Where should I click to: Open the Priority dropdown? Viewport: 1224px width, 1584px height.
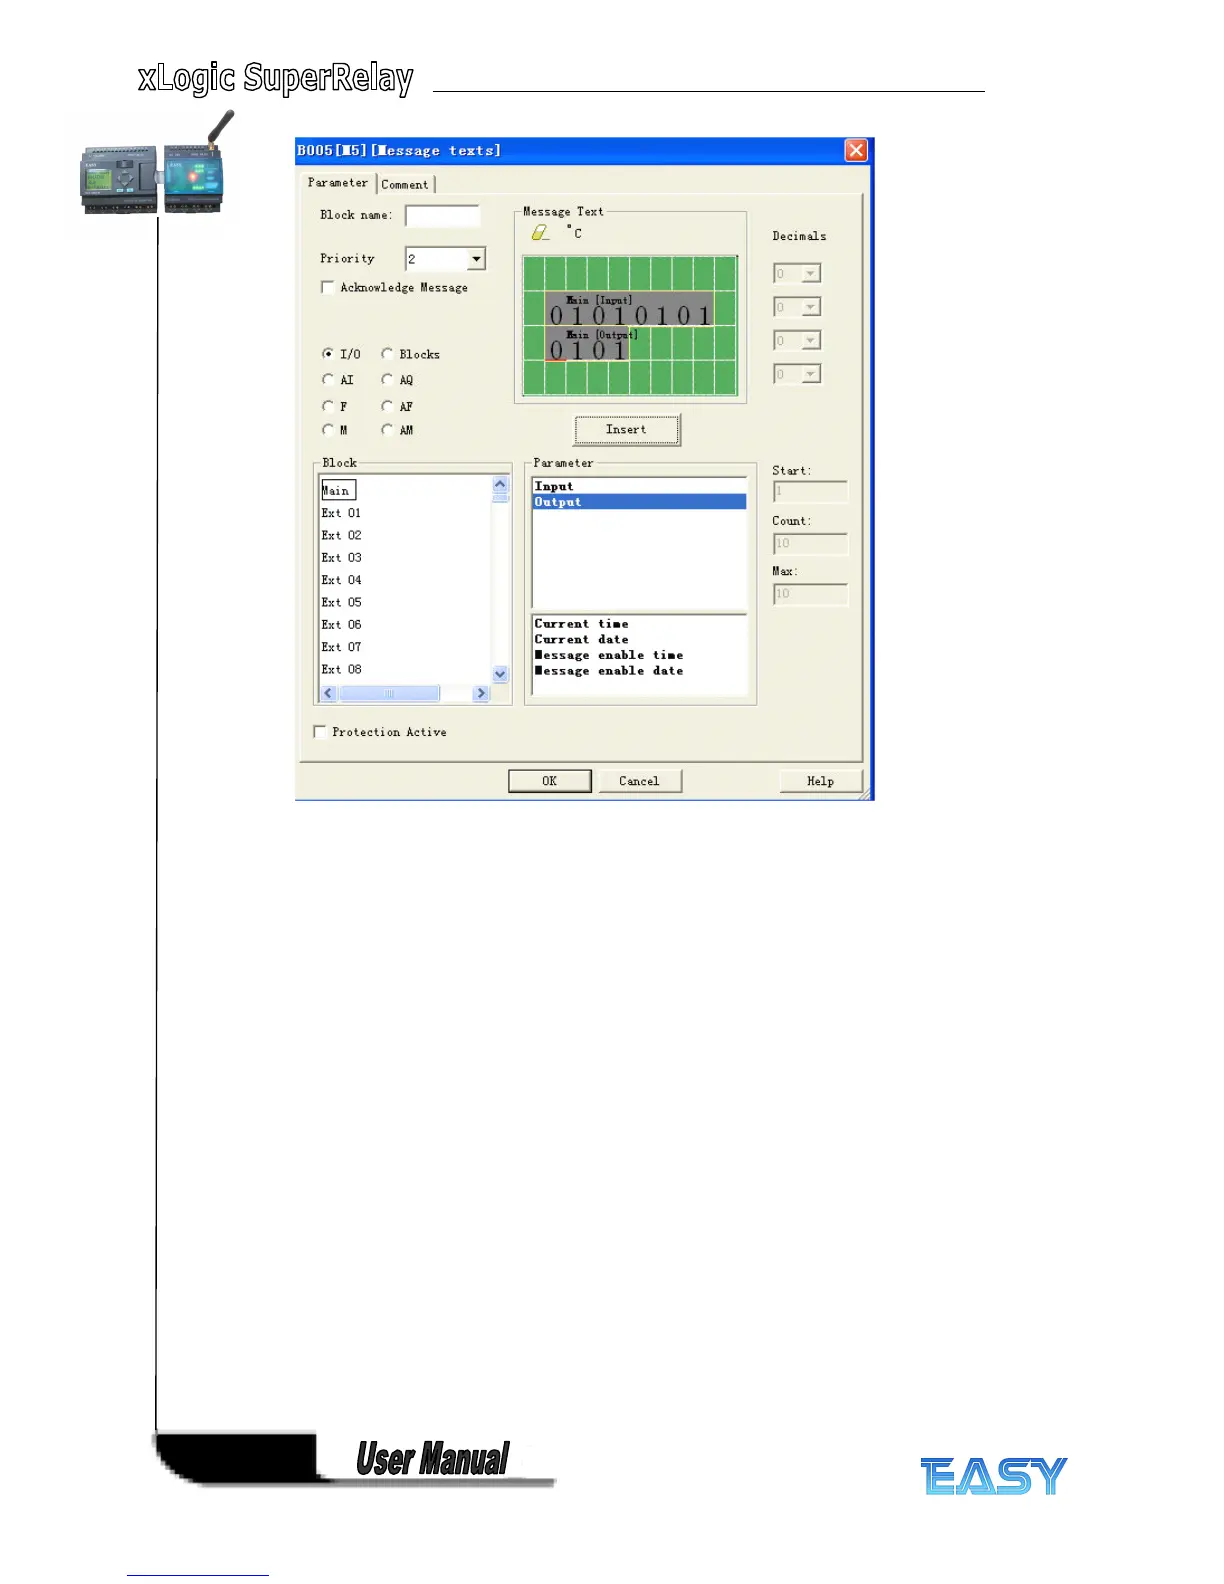476,259
